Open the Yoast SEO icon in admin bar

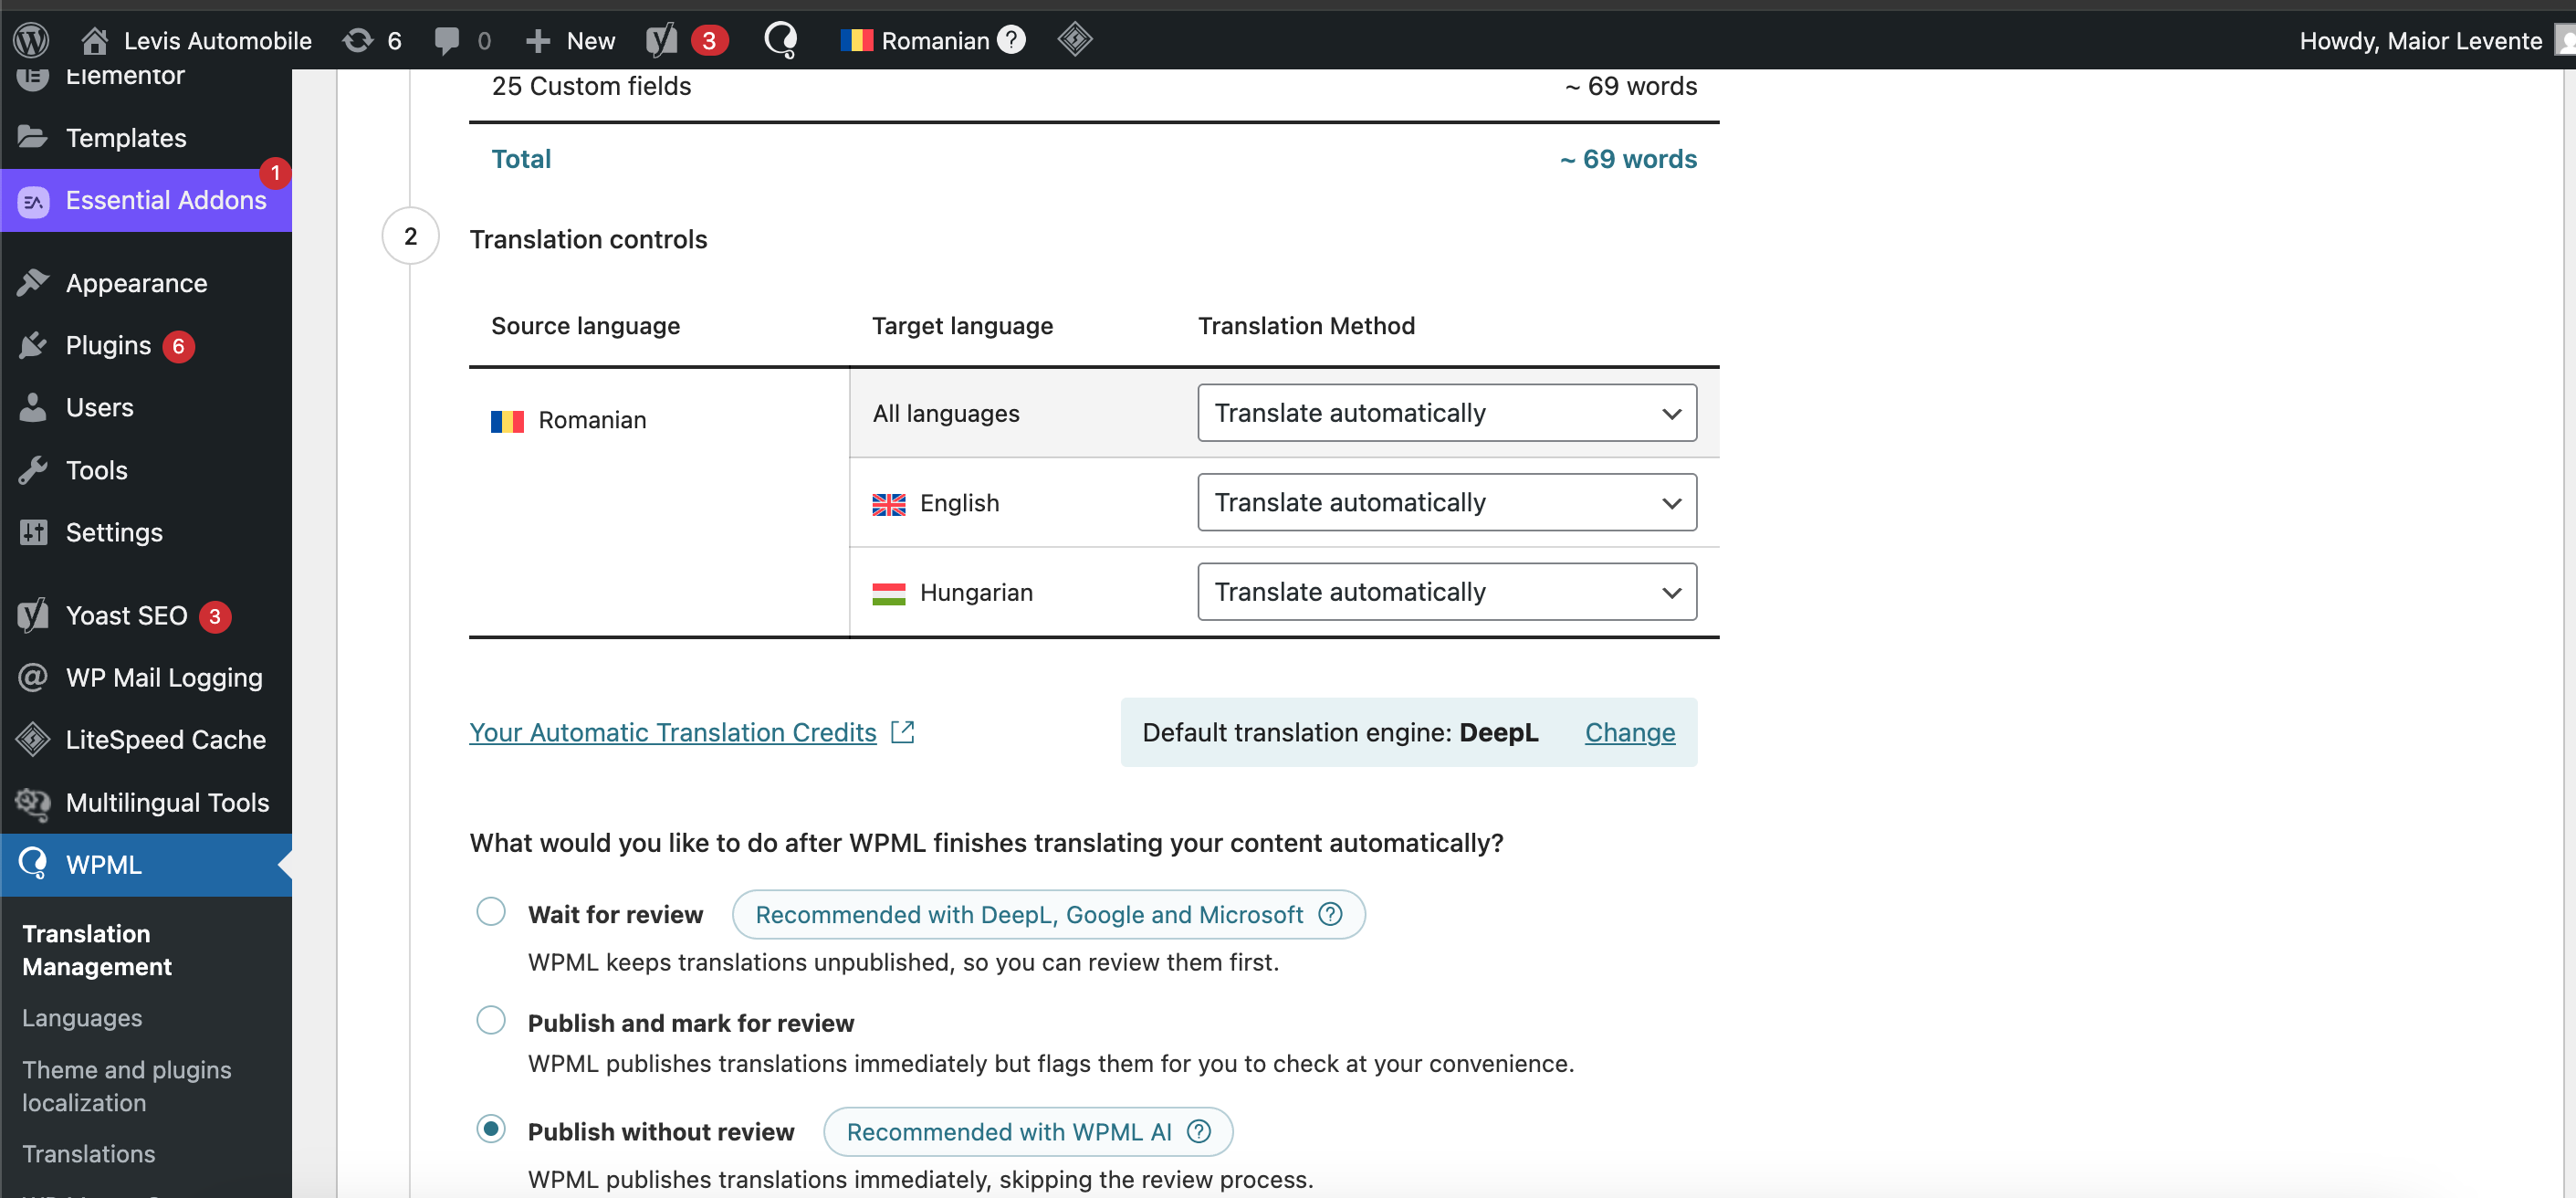point(662,40)
